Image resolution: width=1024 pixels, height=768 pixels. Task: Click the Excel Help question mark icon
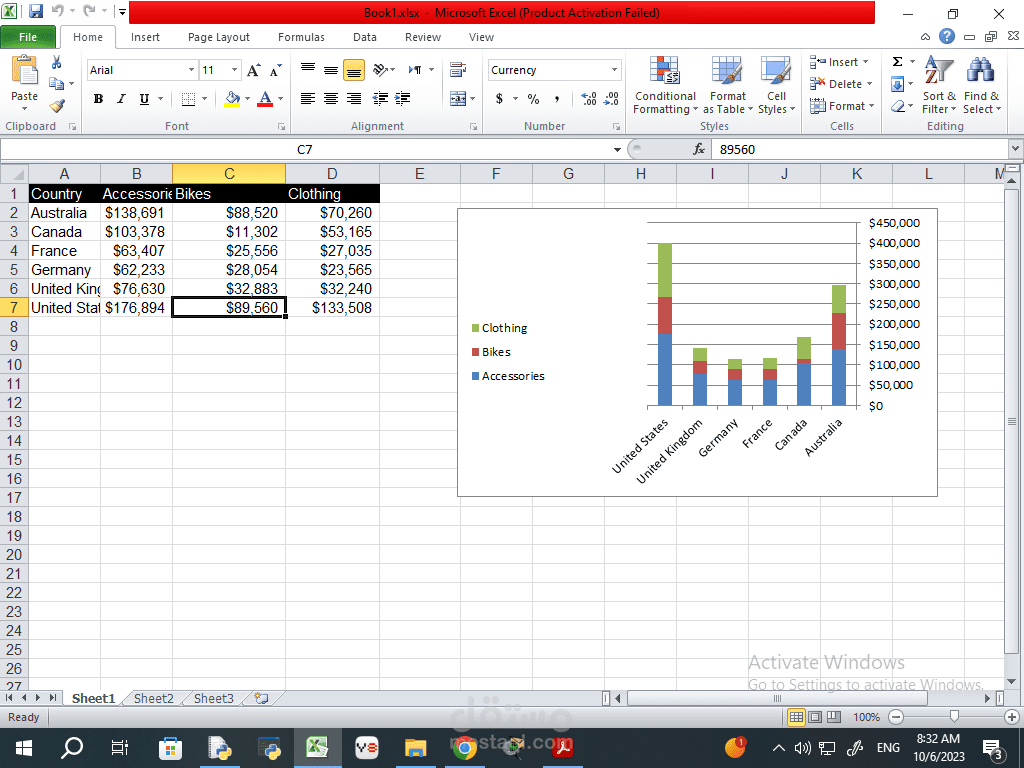click(x=947, y=36)
